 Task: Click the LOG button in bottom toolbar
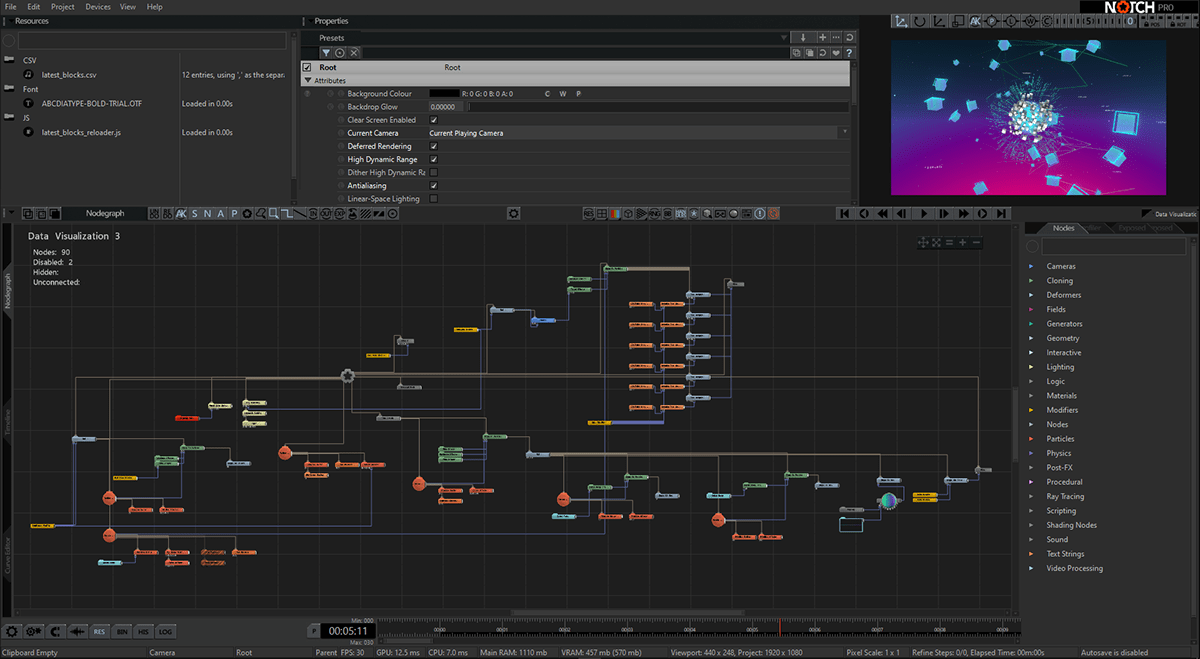(x=165, y=631)
